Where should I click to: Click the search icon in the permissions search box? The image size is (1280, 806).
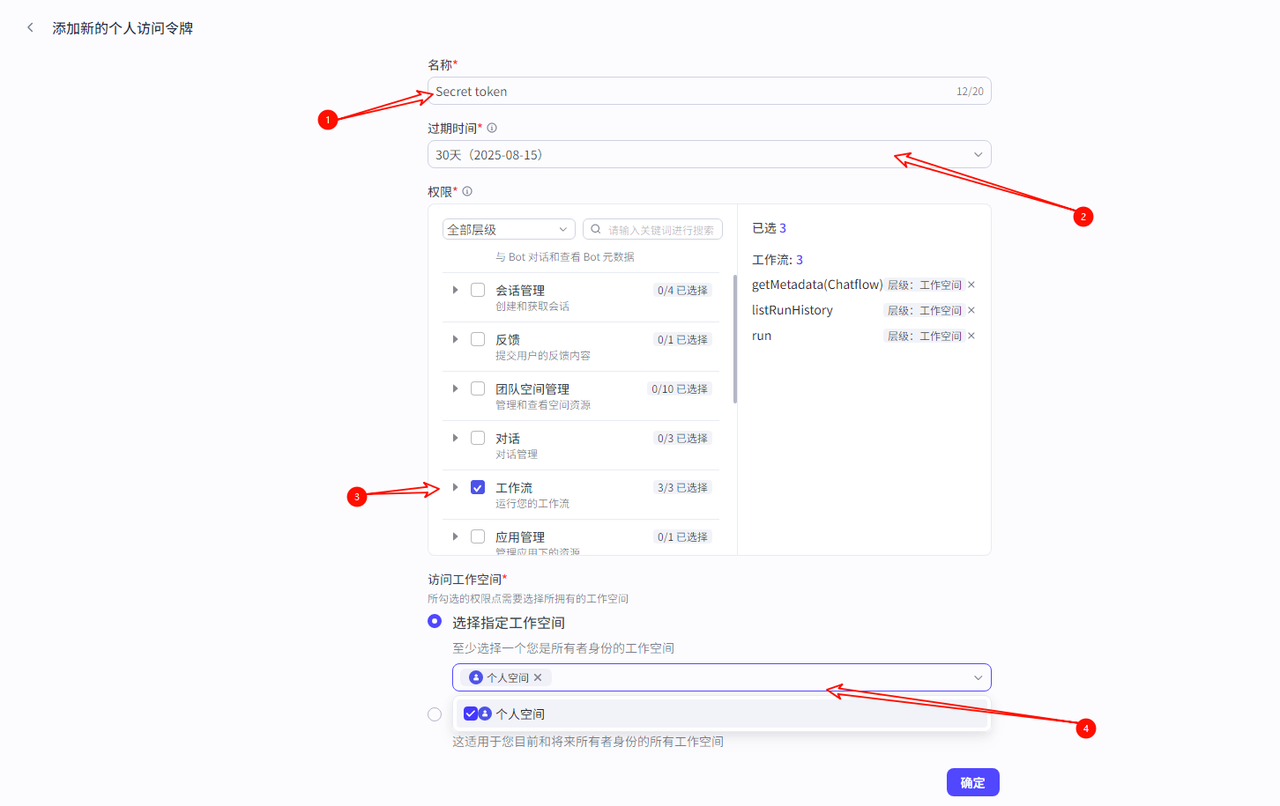click(x=596, y=229)
